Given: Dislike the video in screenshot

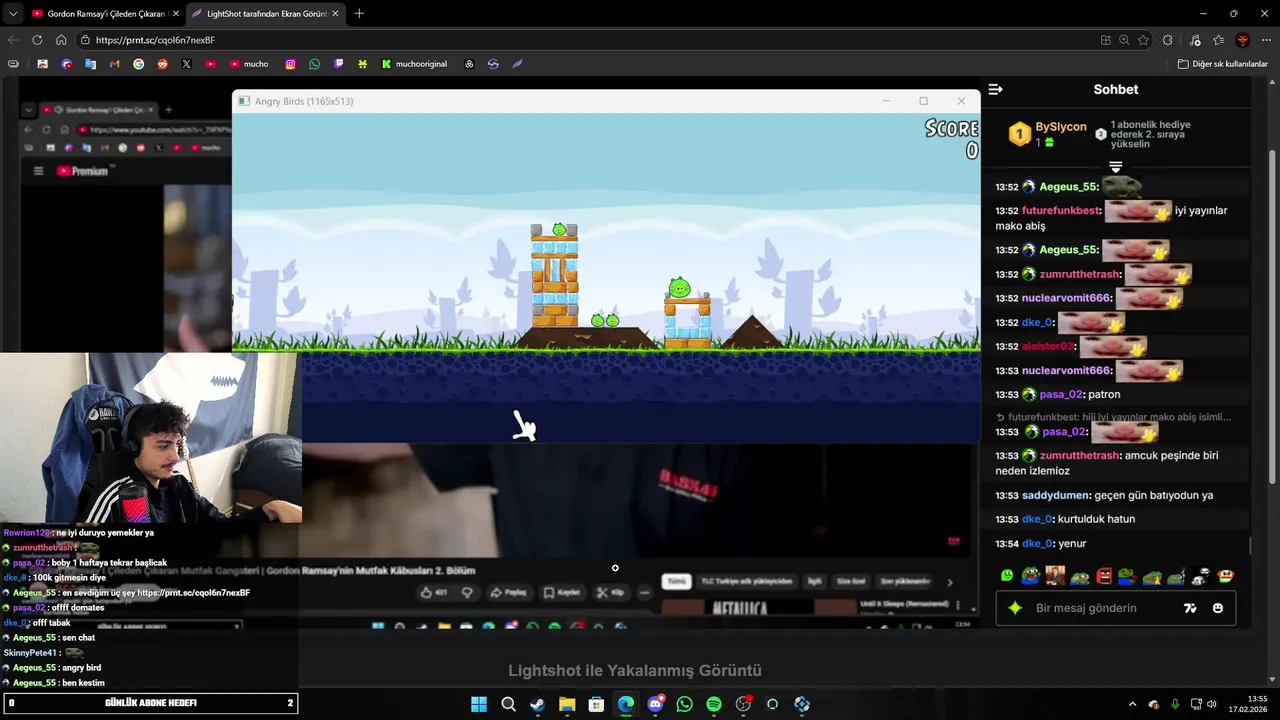Looking at the screenshot, I should click(x=467, y=592).
